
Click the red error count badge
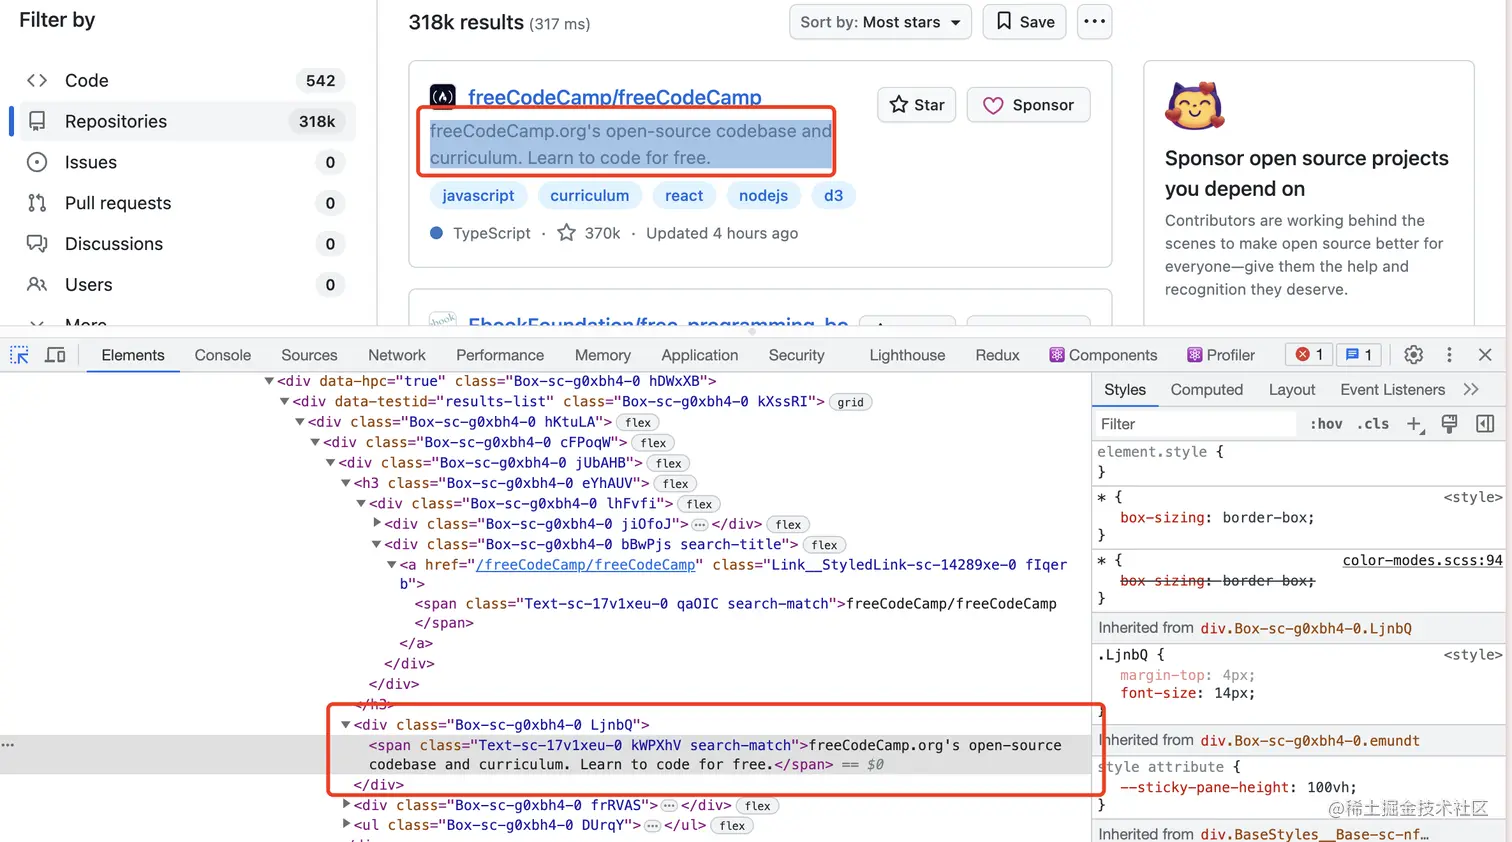tap(1309, 355)
